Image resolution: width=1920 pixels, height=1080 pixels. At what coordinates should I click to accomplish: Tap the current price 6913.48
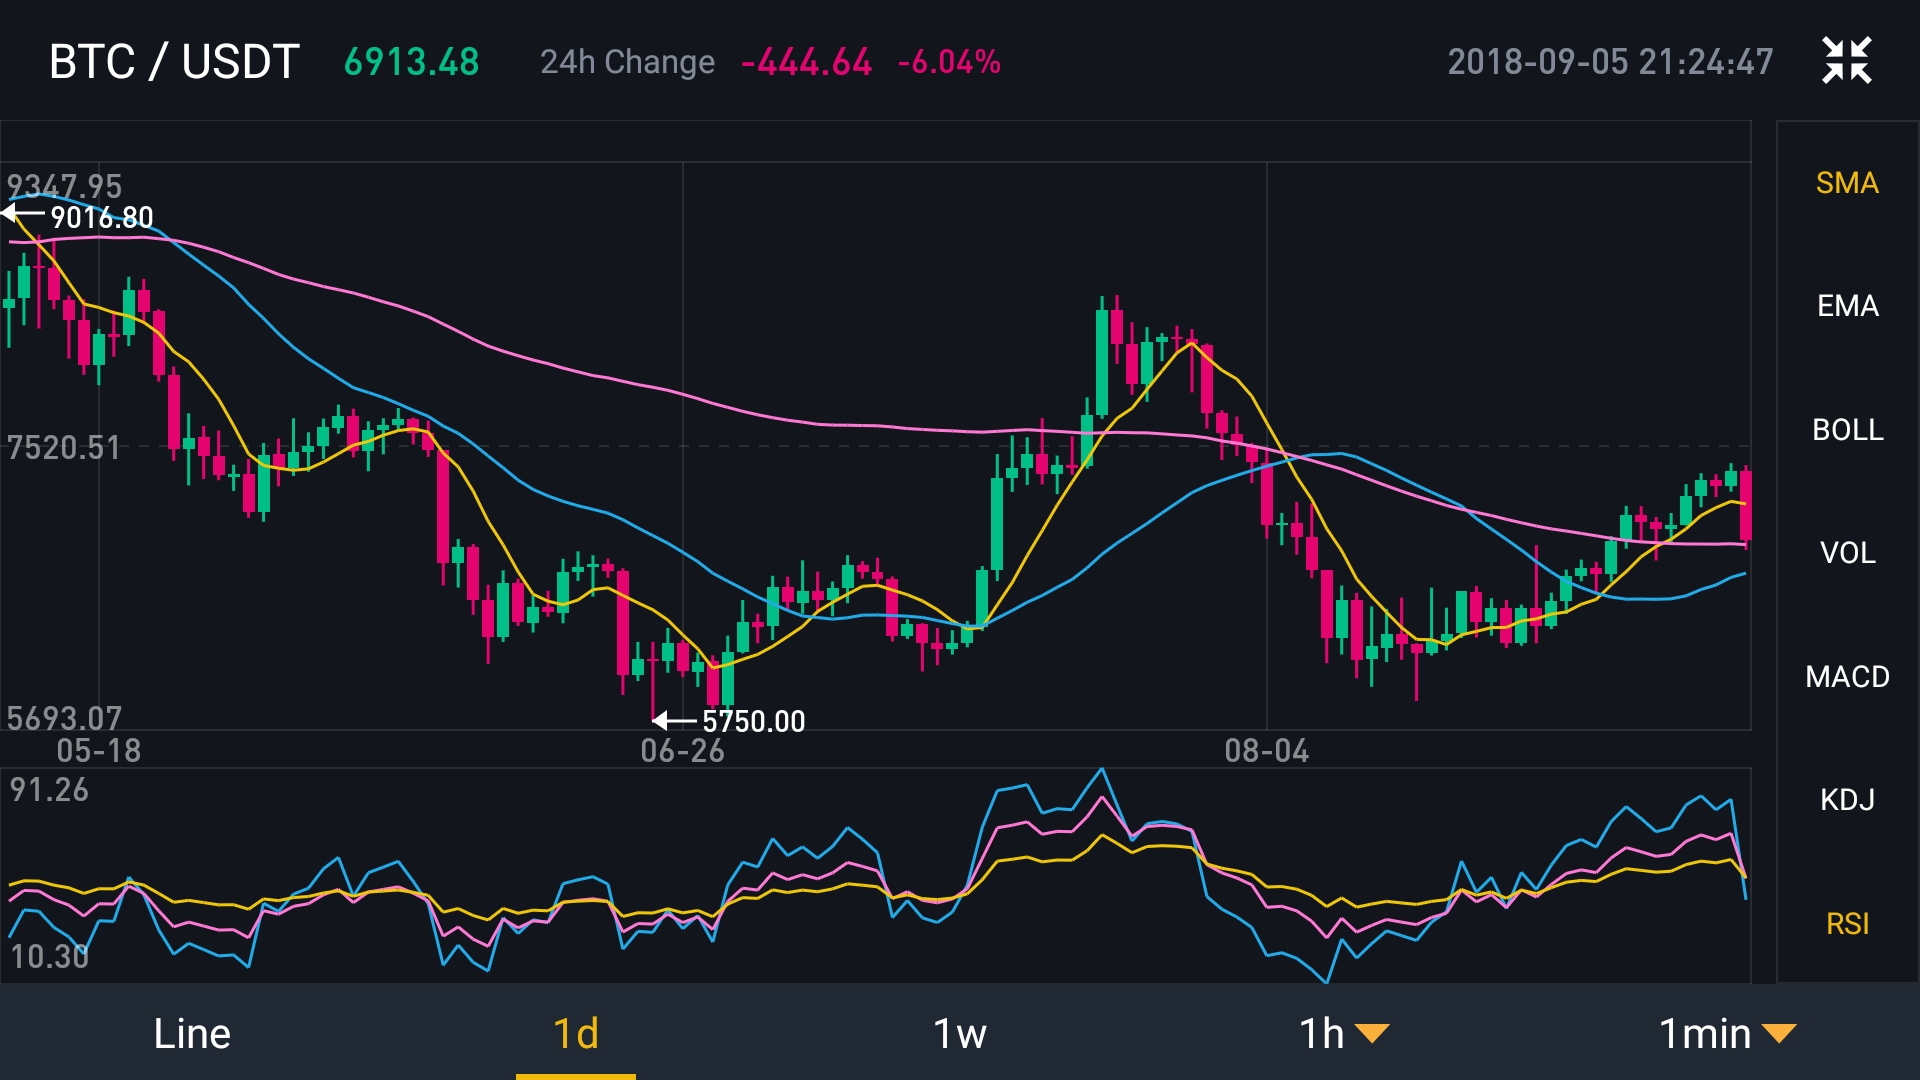(412, 62)
